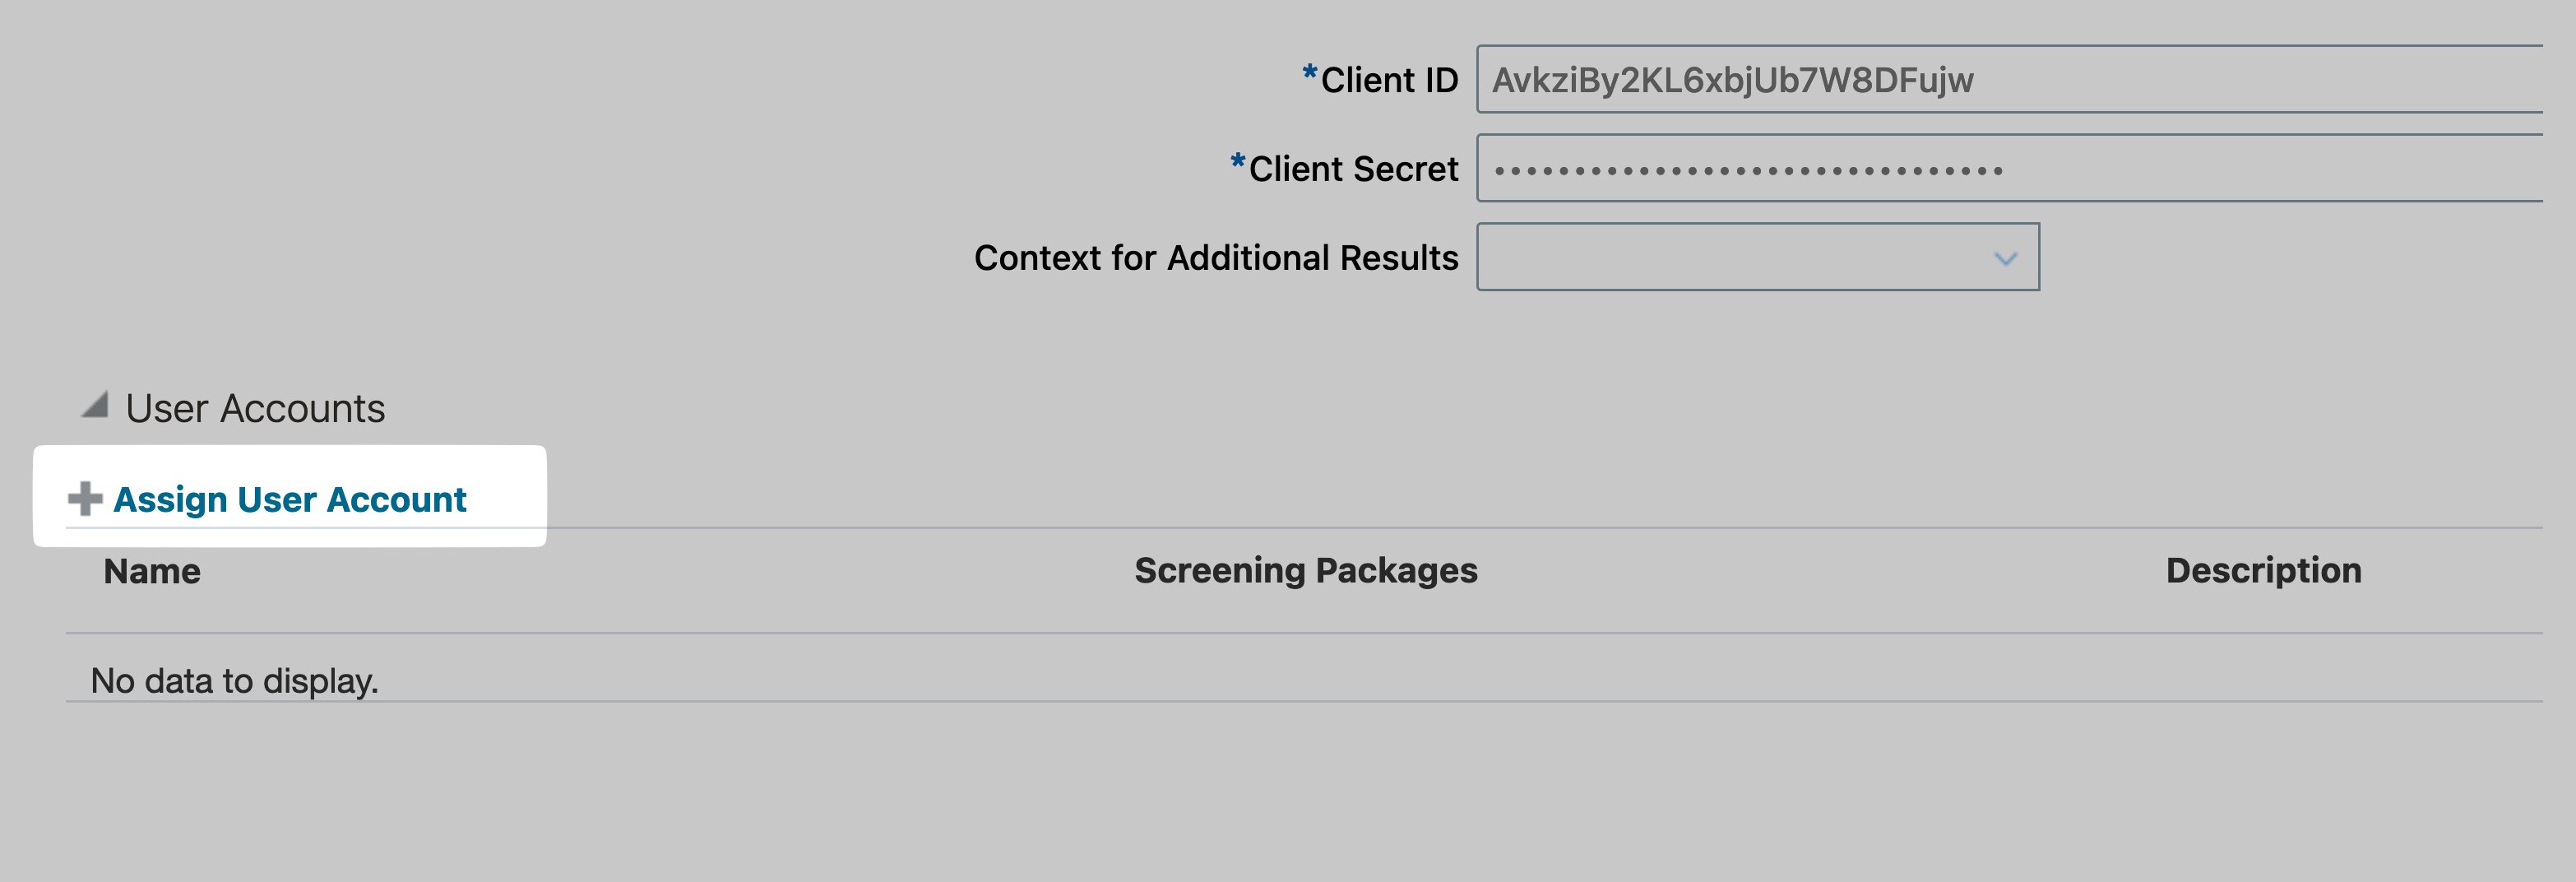Collapse the User Accounts section triangle
Screen dimensions: 2576x882
tap(95, 405)
